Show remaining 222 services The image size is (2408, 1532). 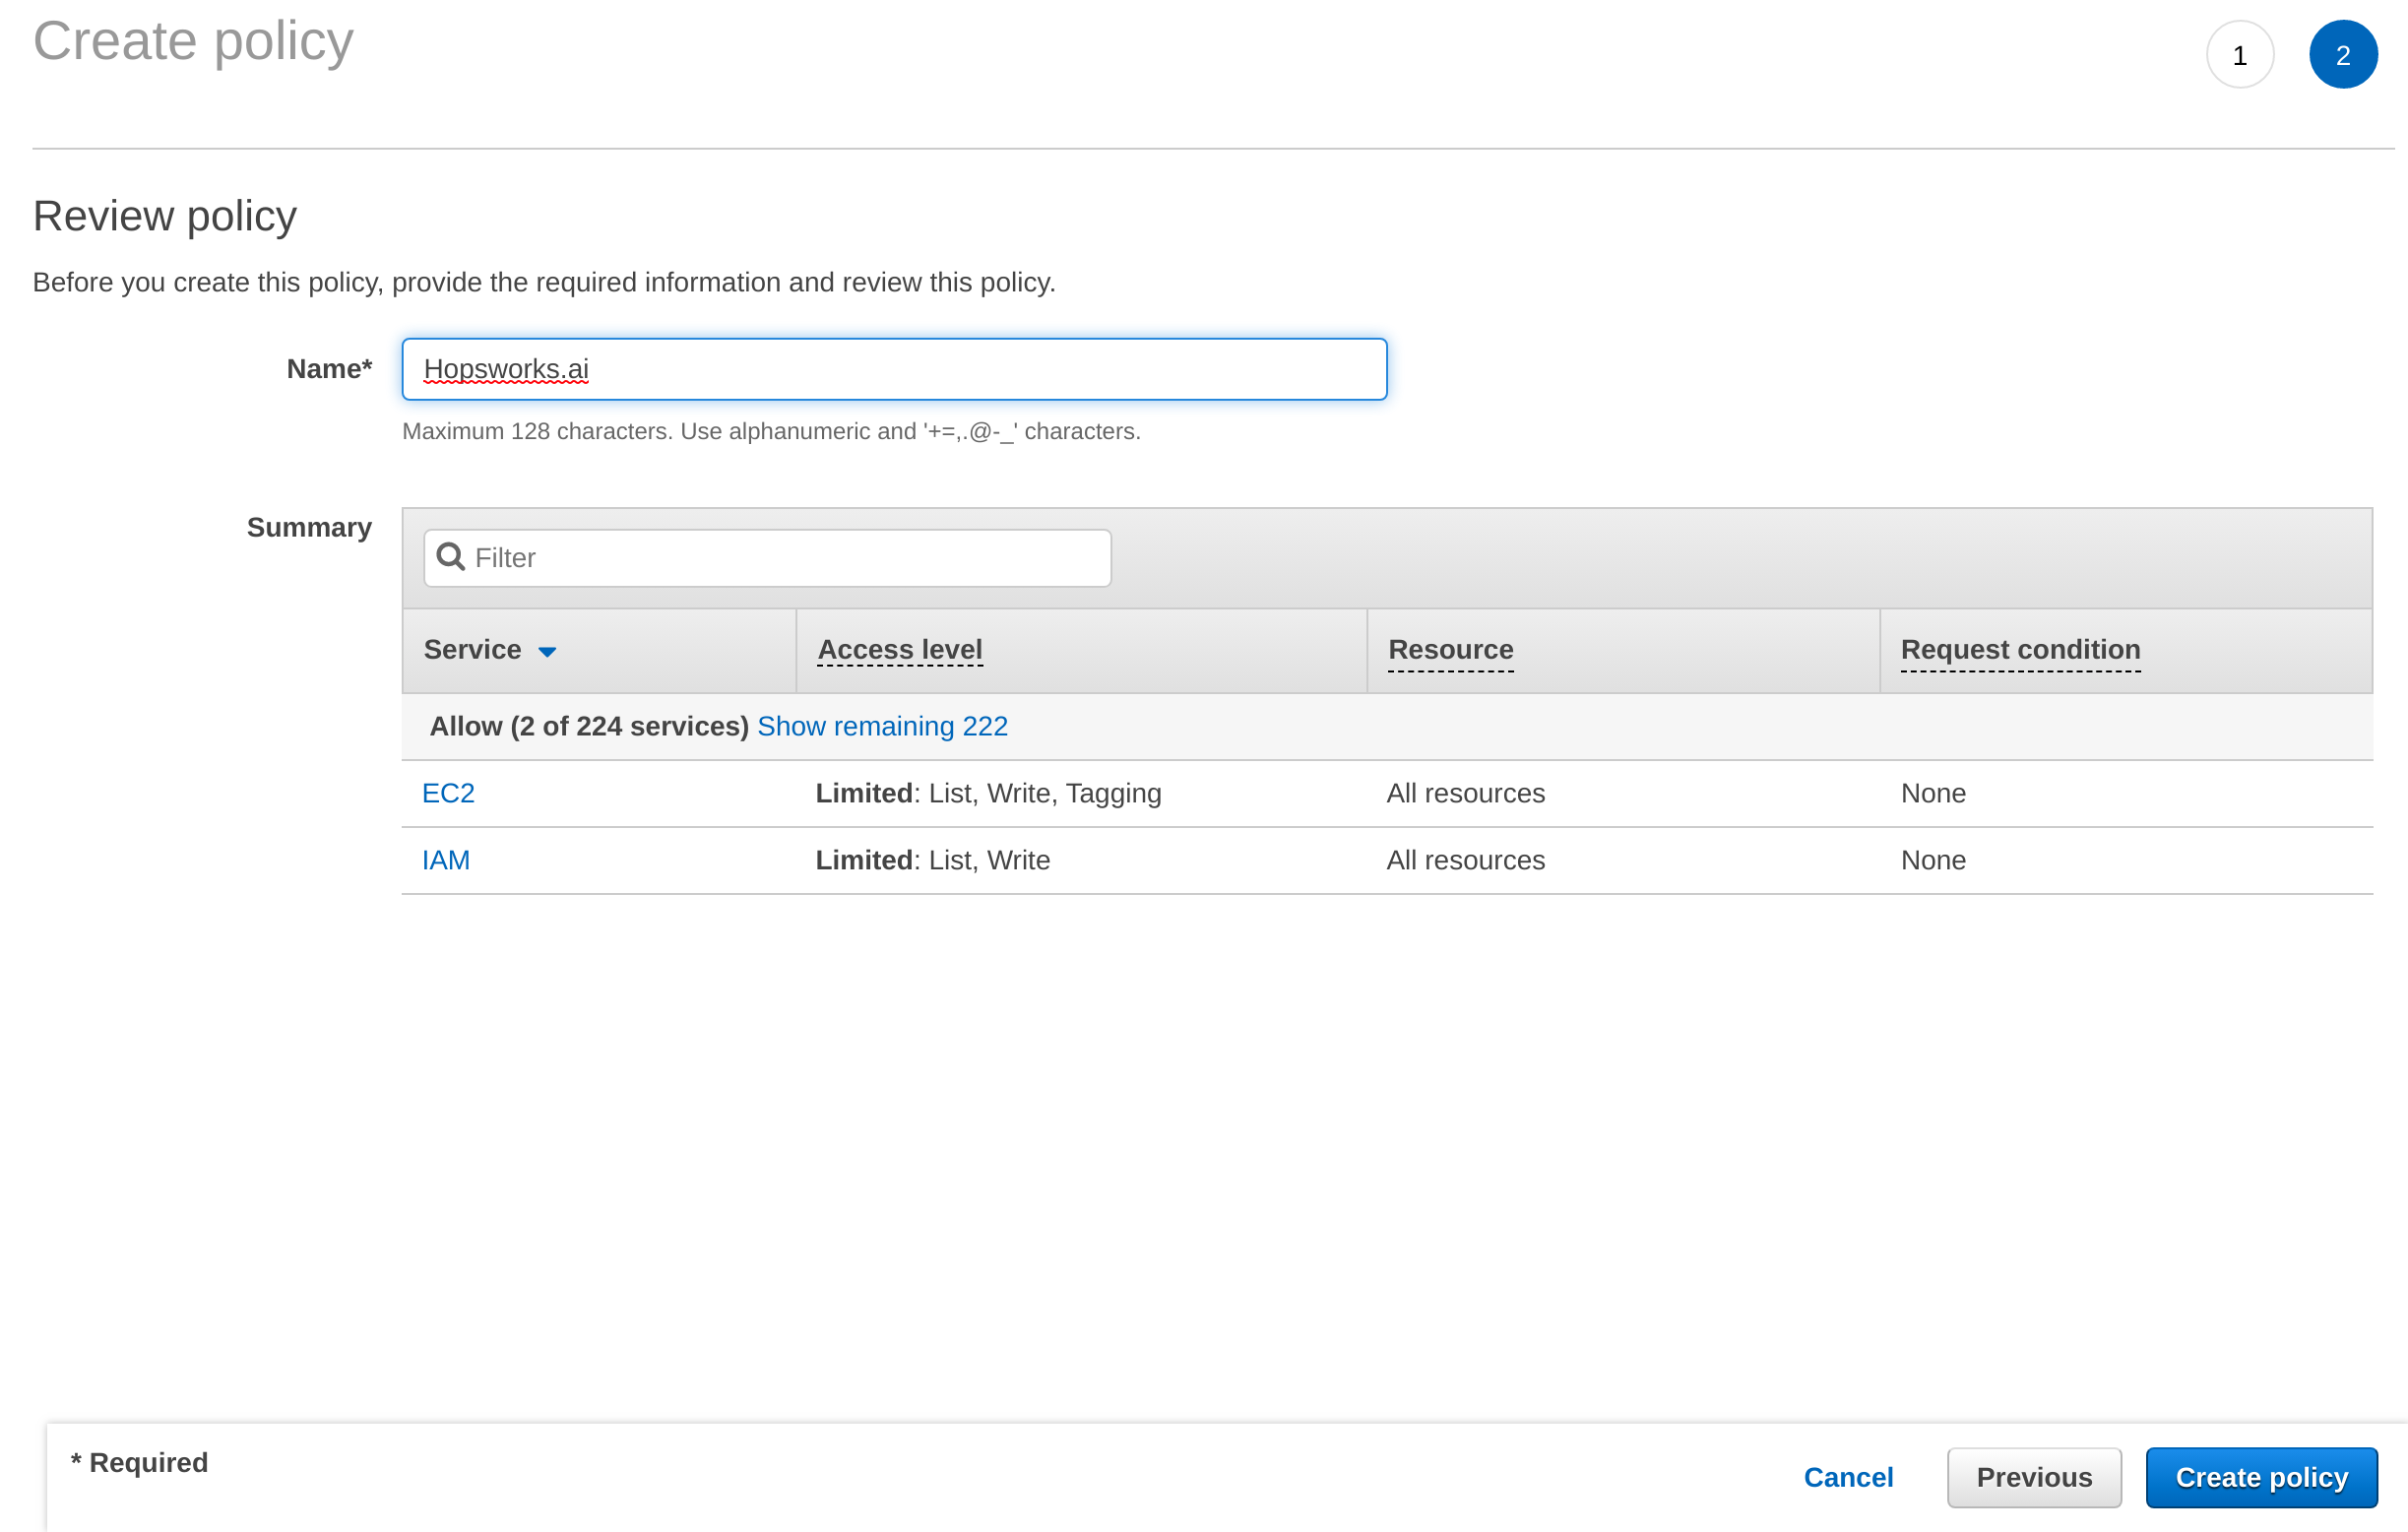coord(882,726)
